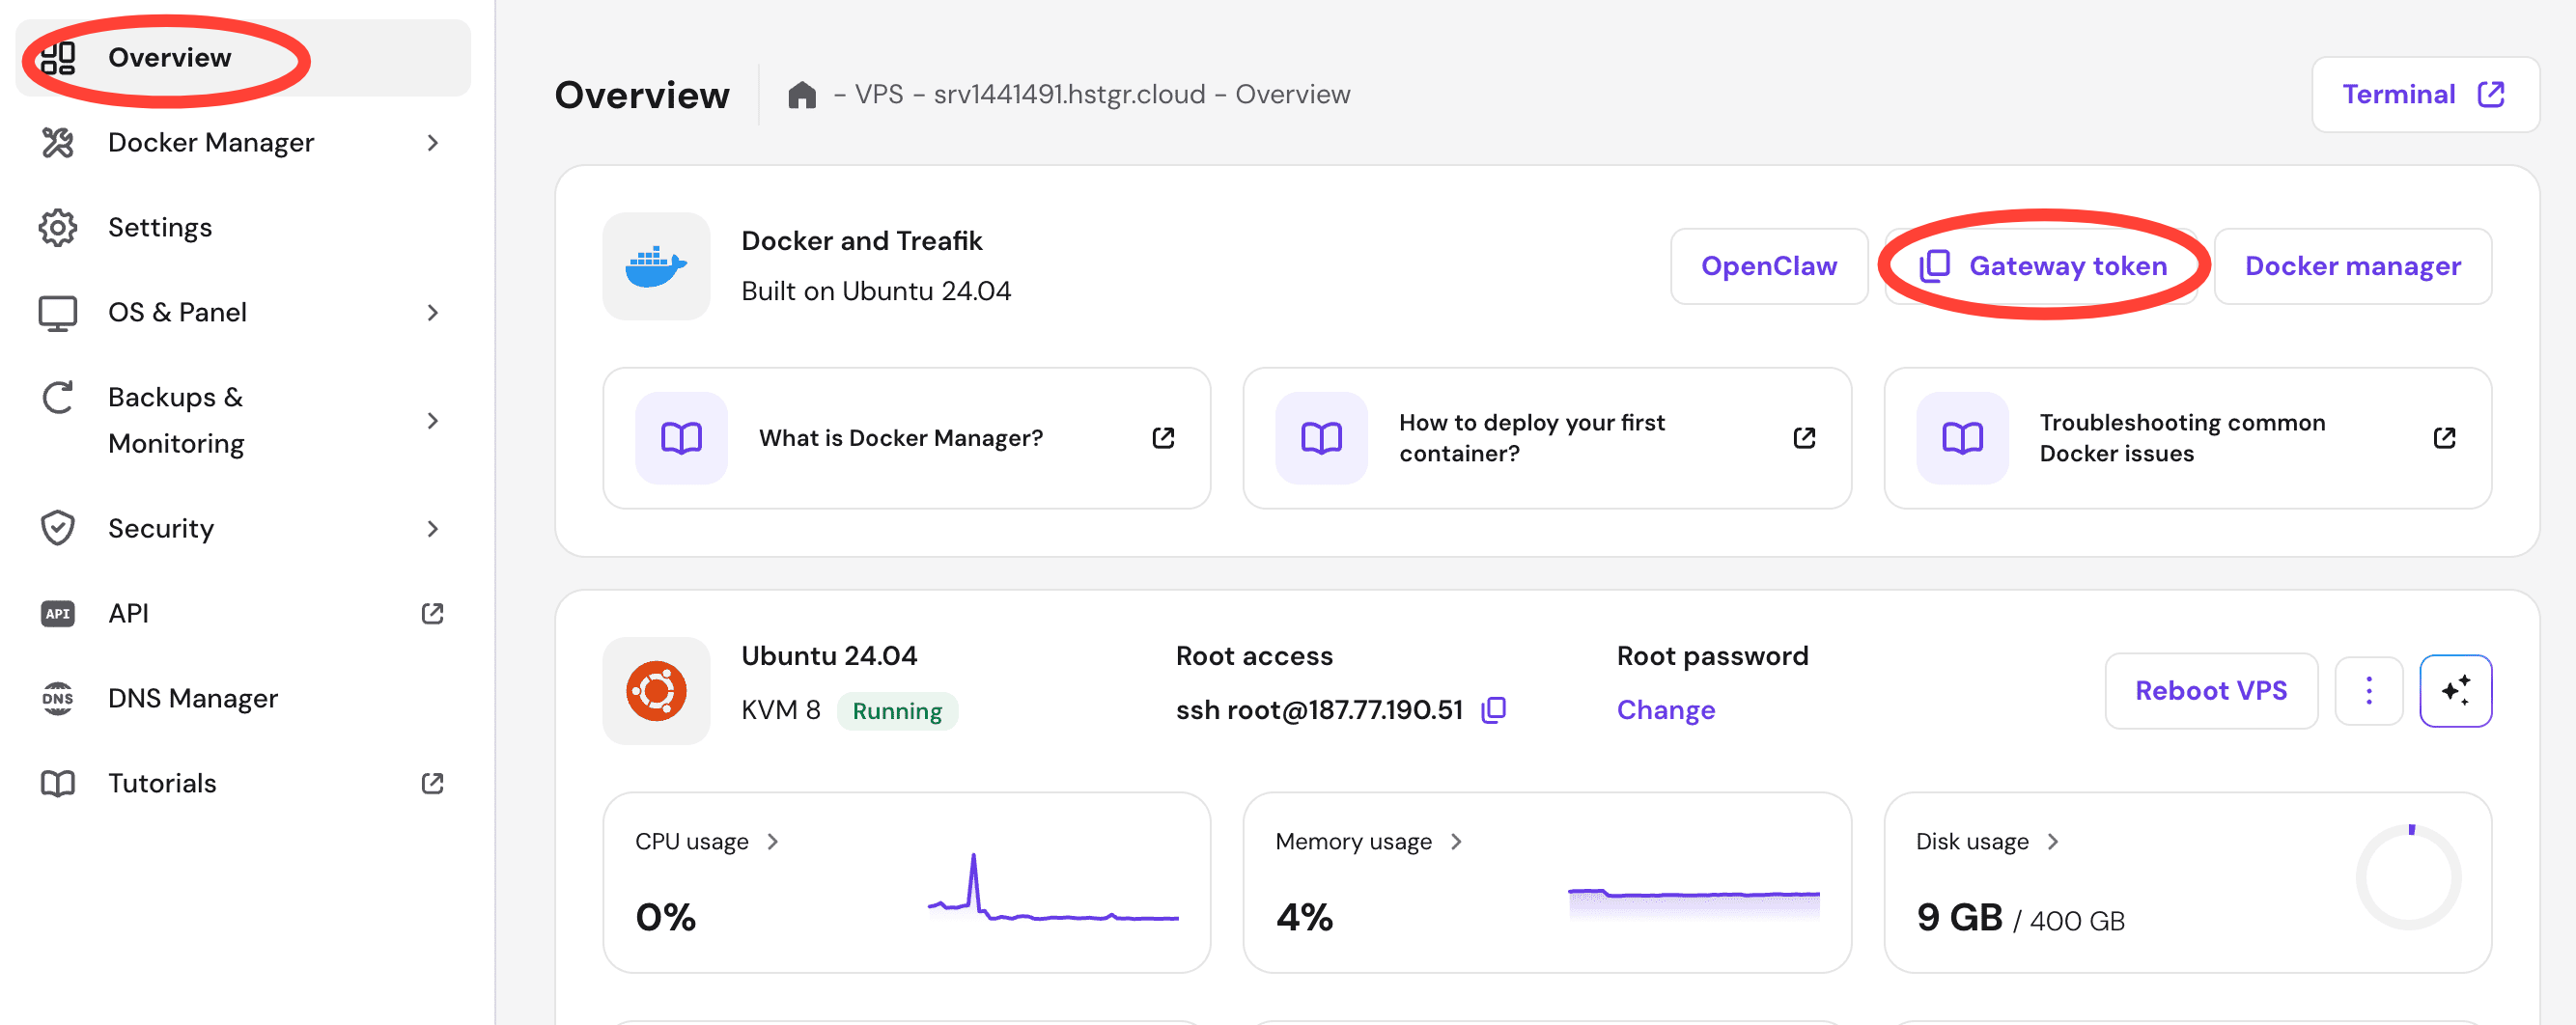Open the OpenClaw button
Image resolution: width=2576 pixels, height=1025 pixels.
(1769, 266)
